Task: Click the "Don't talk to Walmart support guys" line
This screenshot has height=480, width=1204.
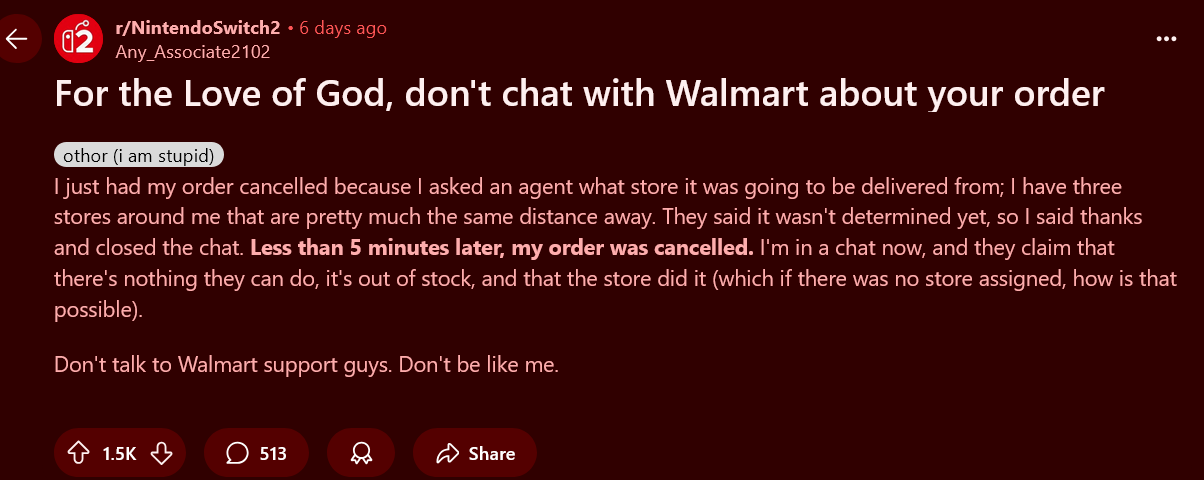Action: click(305, 365)
